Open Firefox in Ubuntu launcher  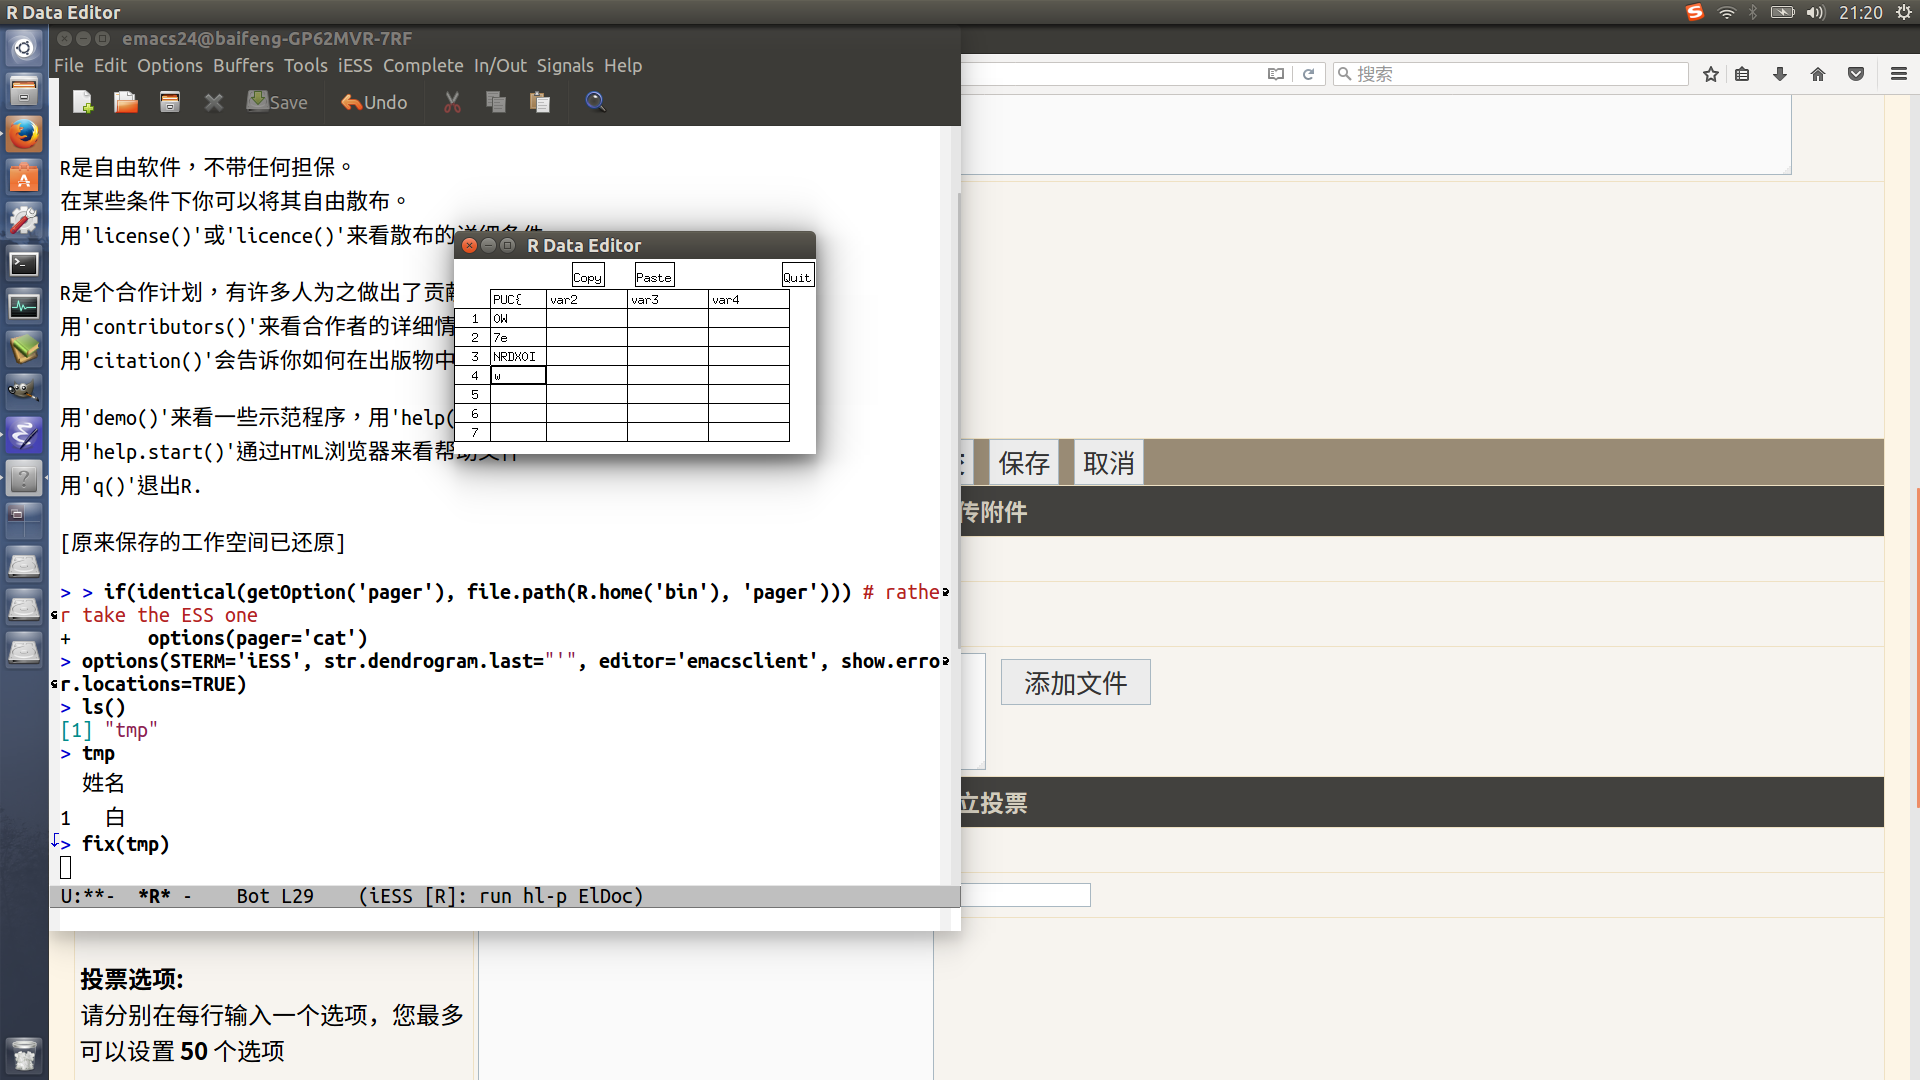[24, 134]
